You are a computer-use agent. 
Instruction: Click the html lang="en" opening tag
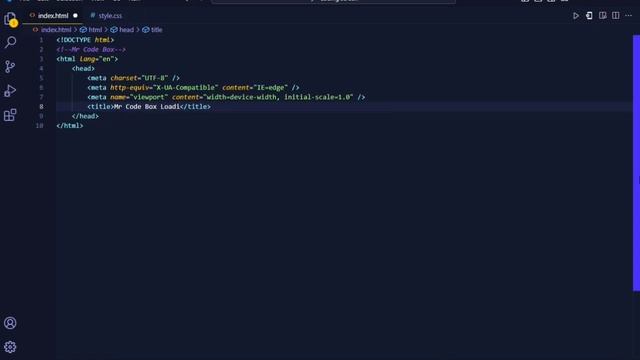[x=87, y=59]
